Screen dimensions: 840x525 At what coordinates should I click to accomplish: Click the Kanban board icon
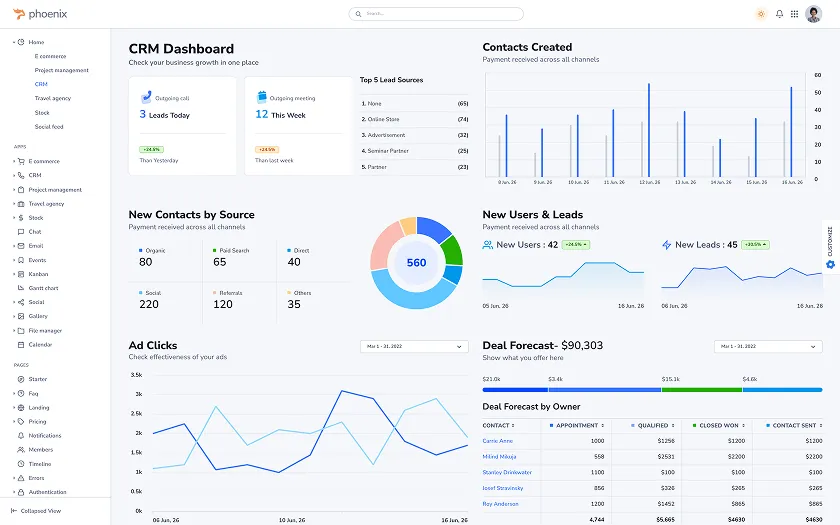pyautogui.click(x=21, y=274)
